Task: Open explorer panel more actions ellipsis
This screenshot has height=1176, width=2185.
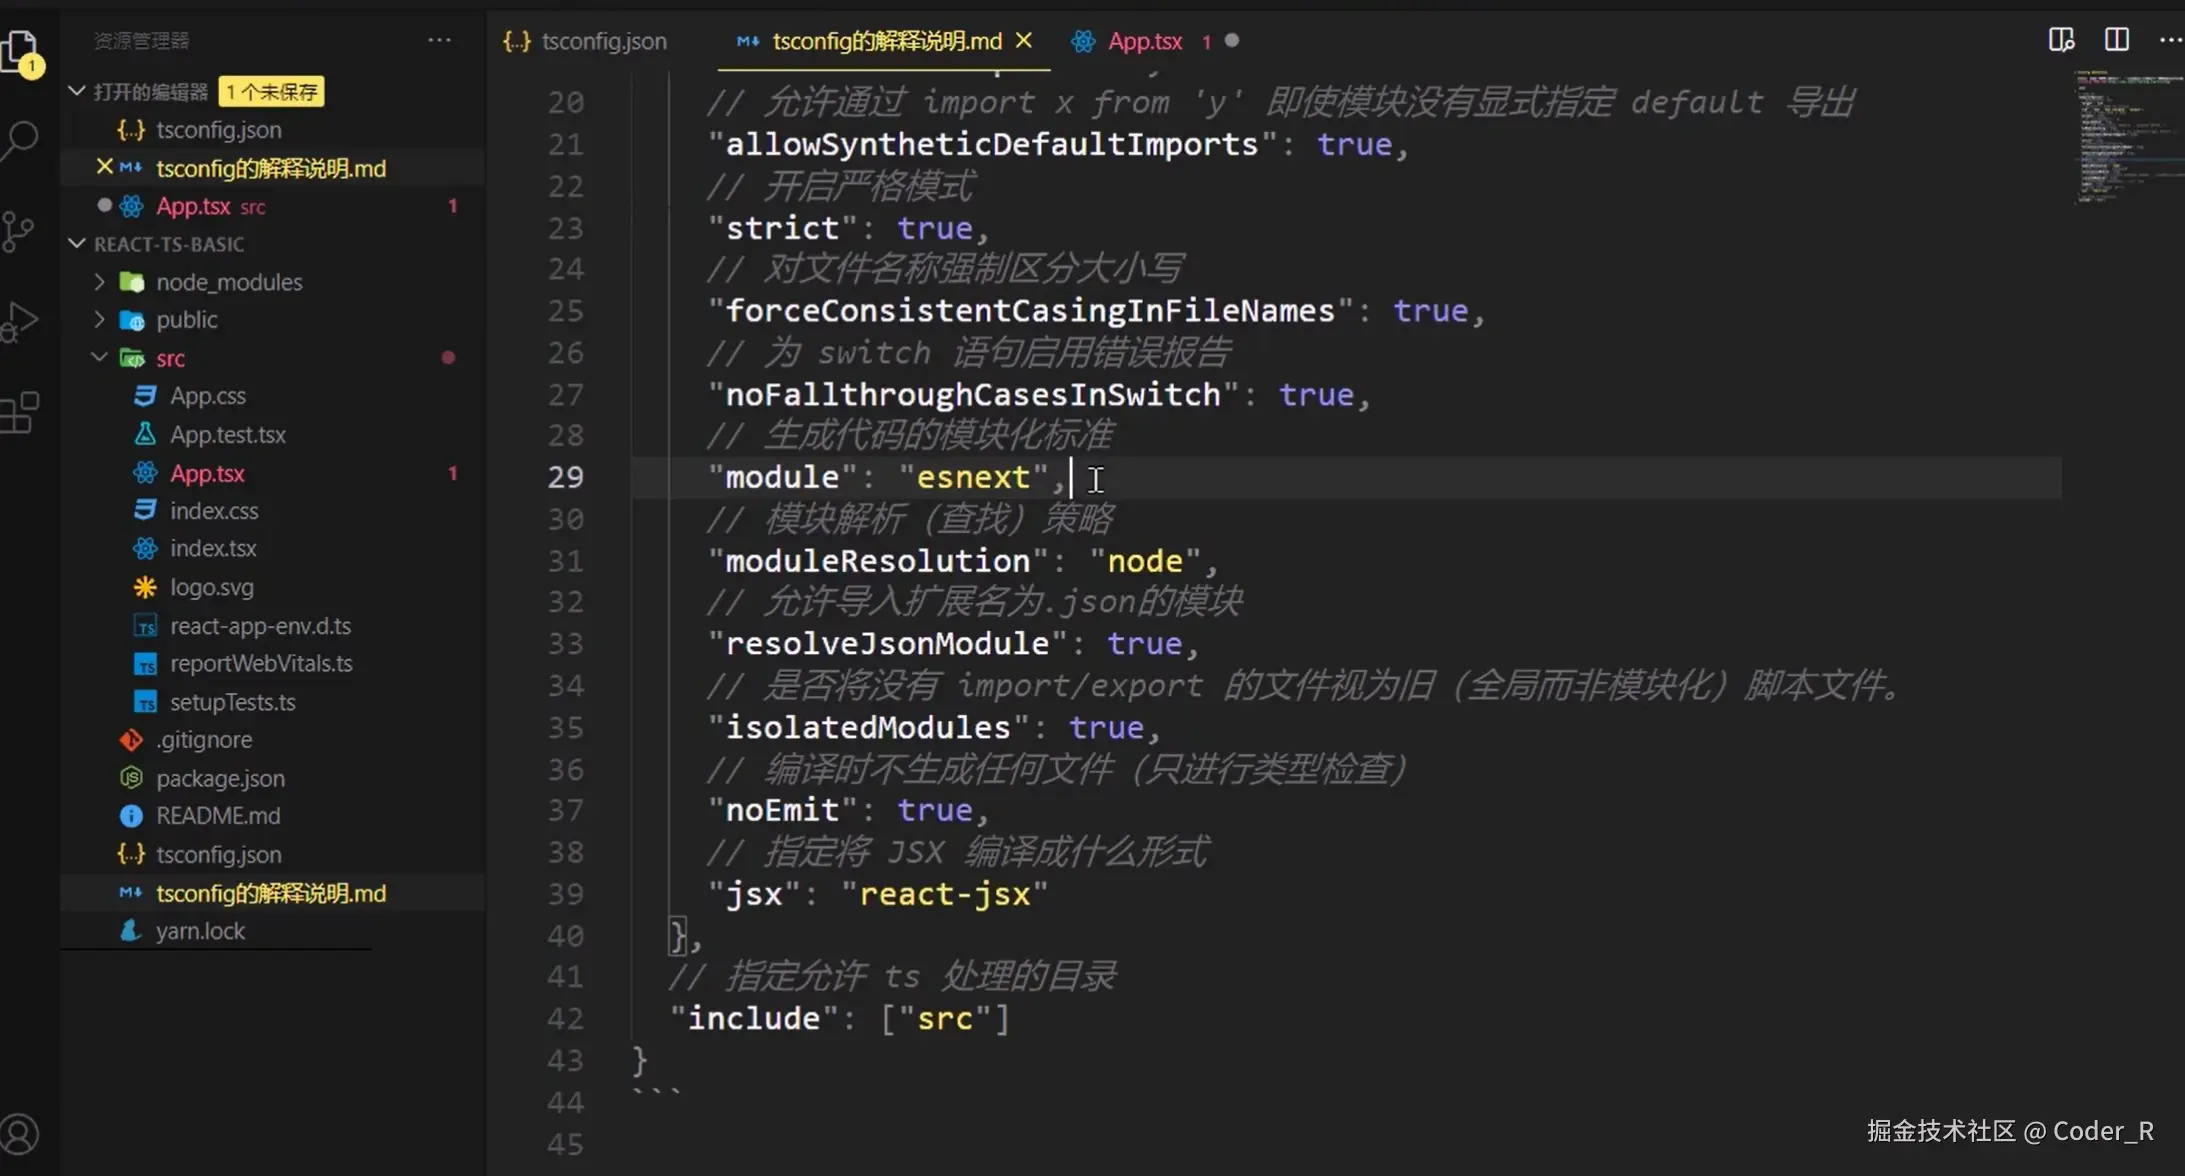Action: point(439,40)
